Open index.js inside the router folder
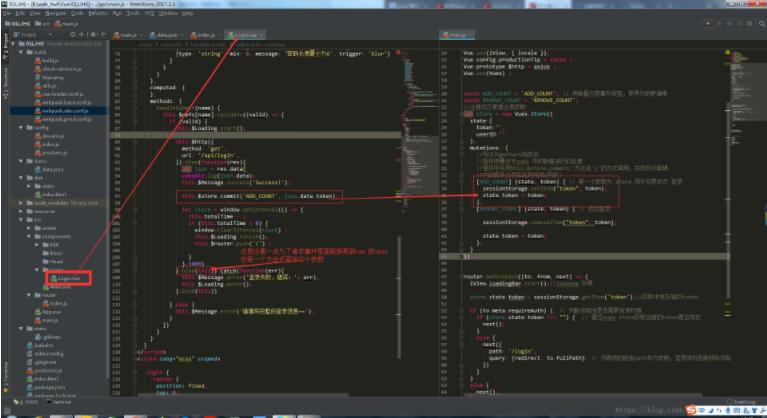767x418 pixels. pyautogui.click(x=54, y=304)
